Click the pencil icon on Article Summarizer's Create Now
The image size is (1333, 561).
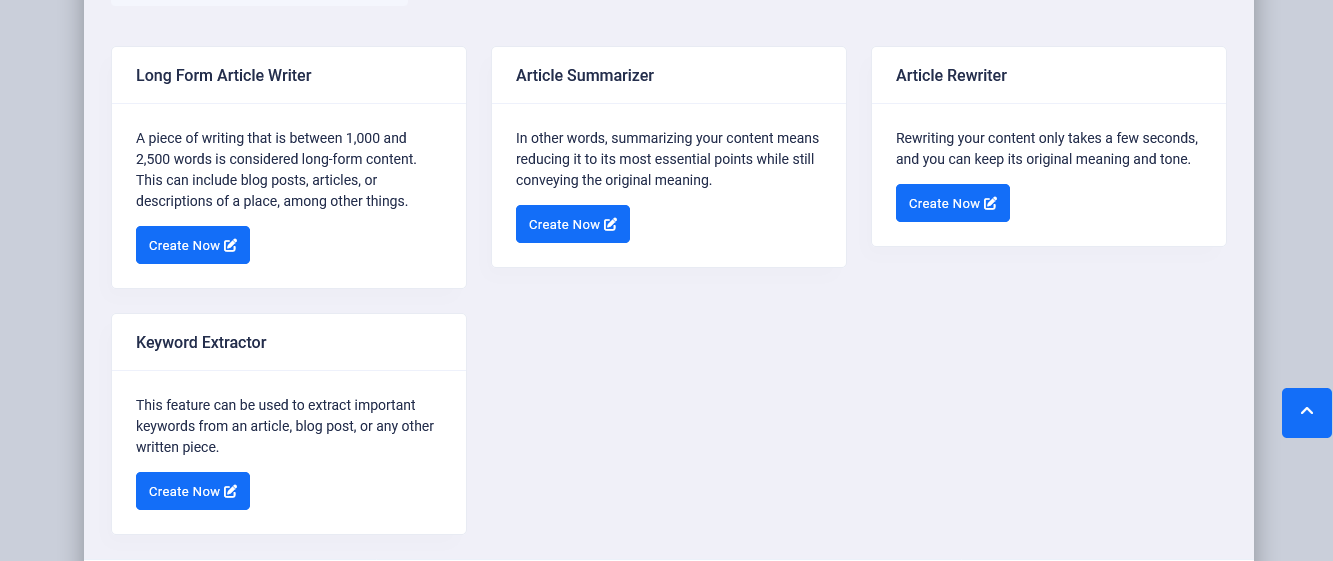coord(611,224)
